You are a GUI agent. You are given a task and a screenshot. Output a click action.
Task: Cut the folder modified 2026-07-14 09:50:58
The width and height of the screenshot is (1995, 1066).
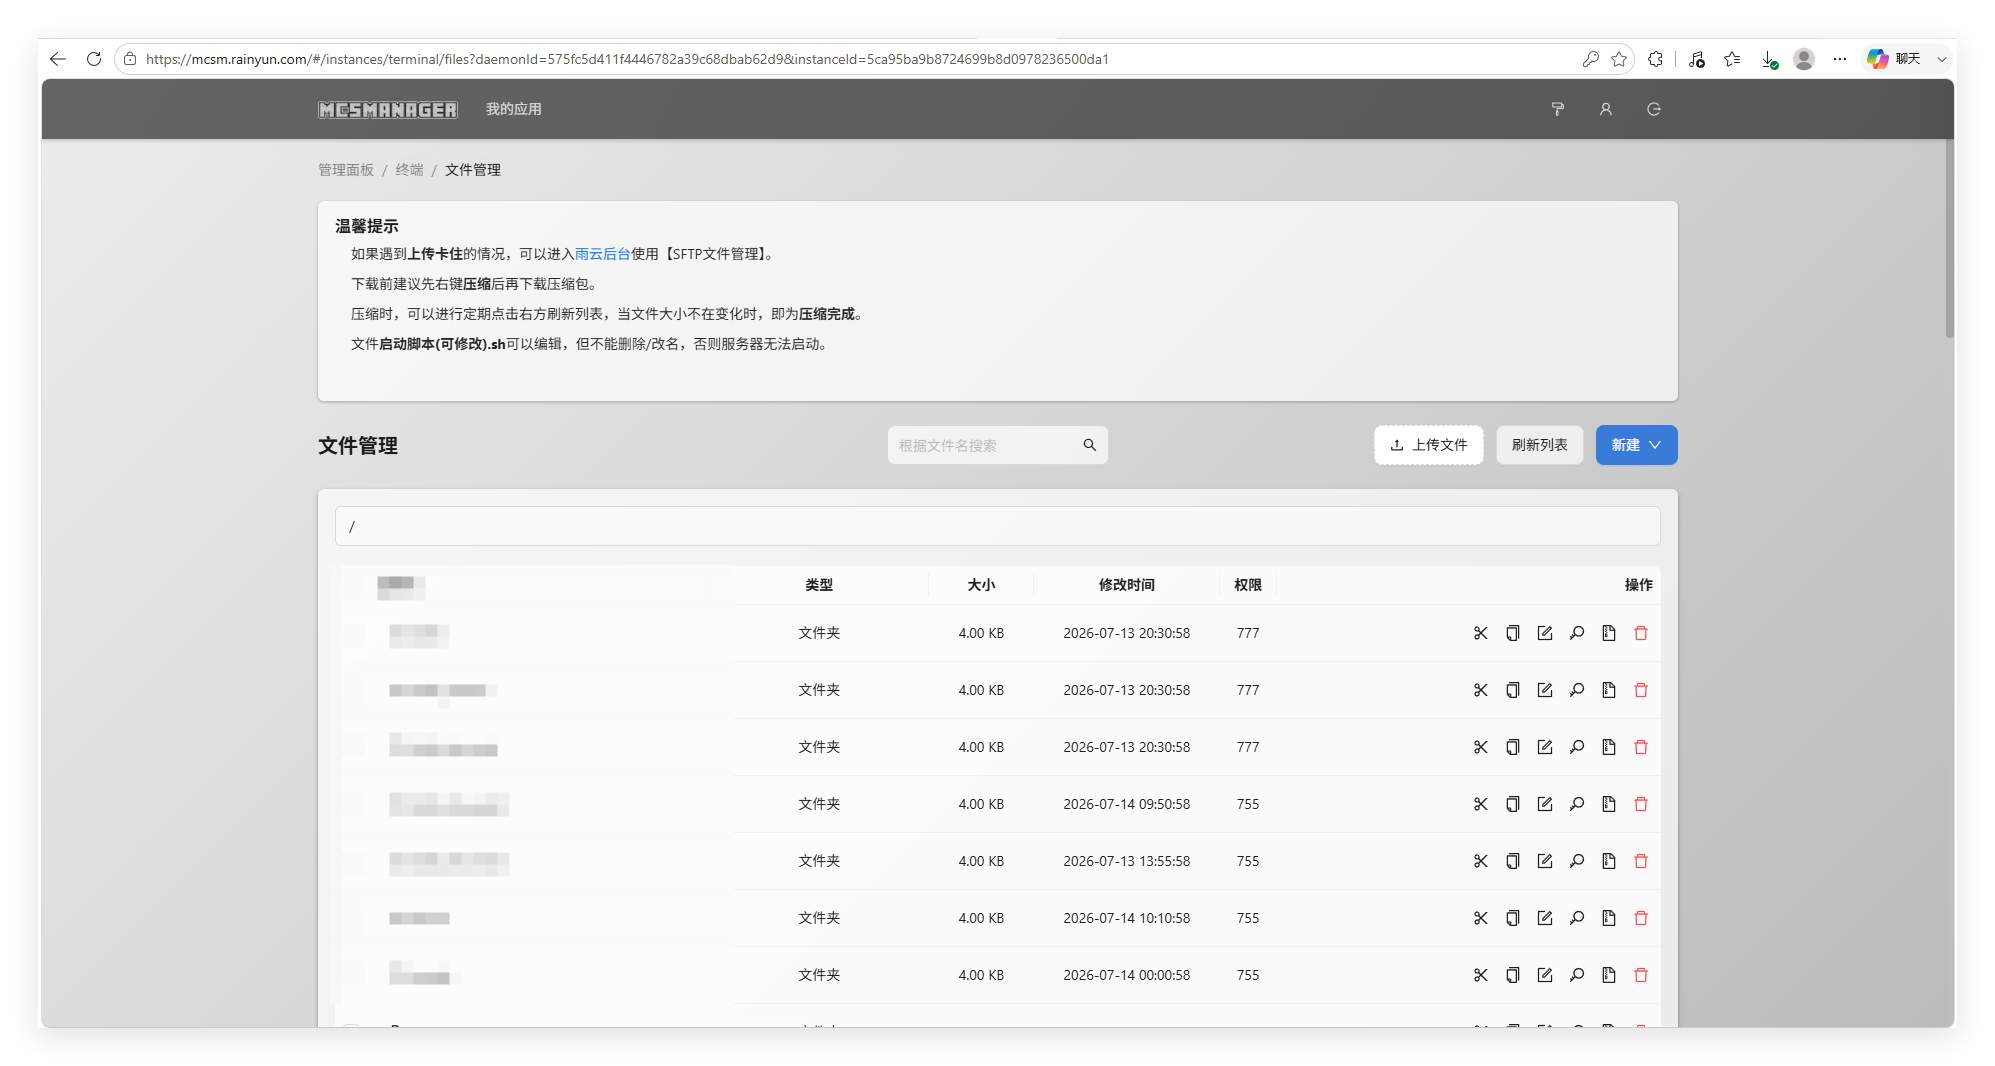point(1481,804)
